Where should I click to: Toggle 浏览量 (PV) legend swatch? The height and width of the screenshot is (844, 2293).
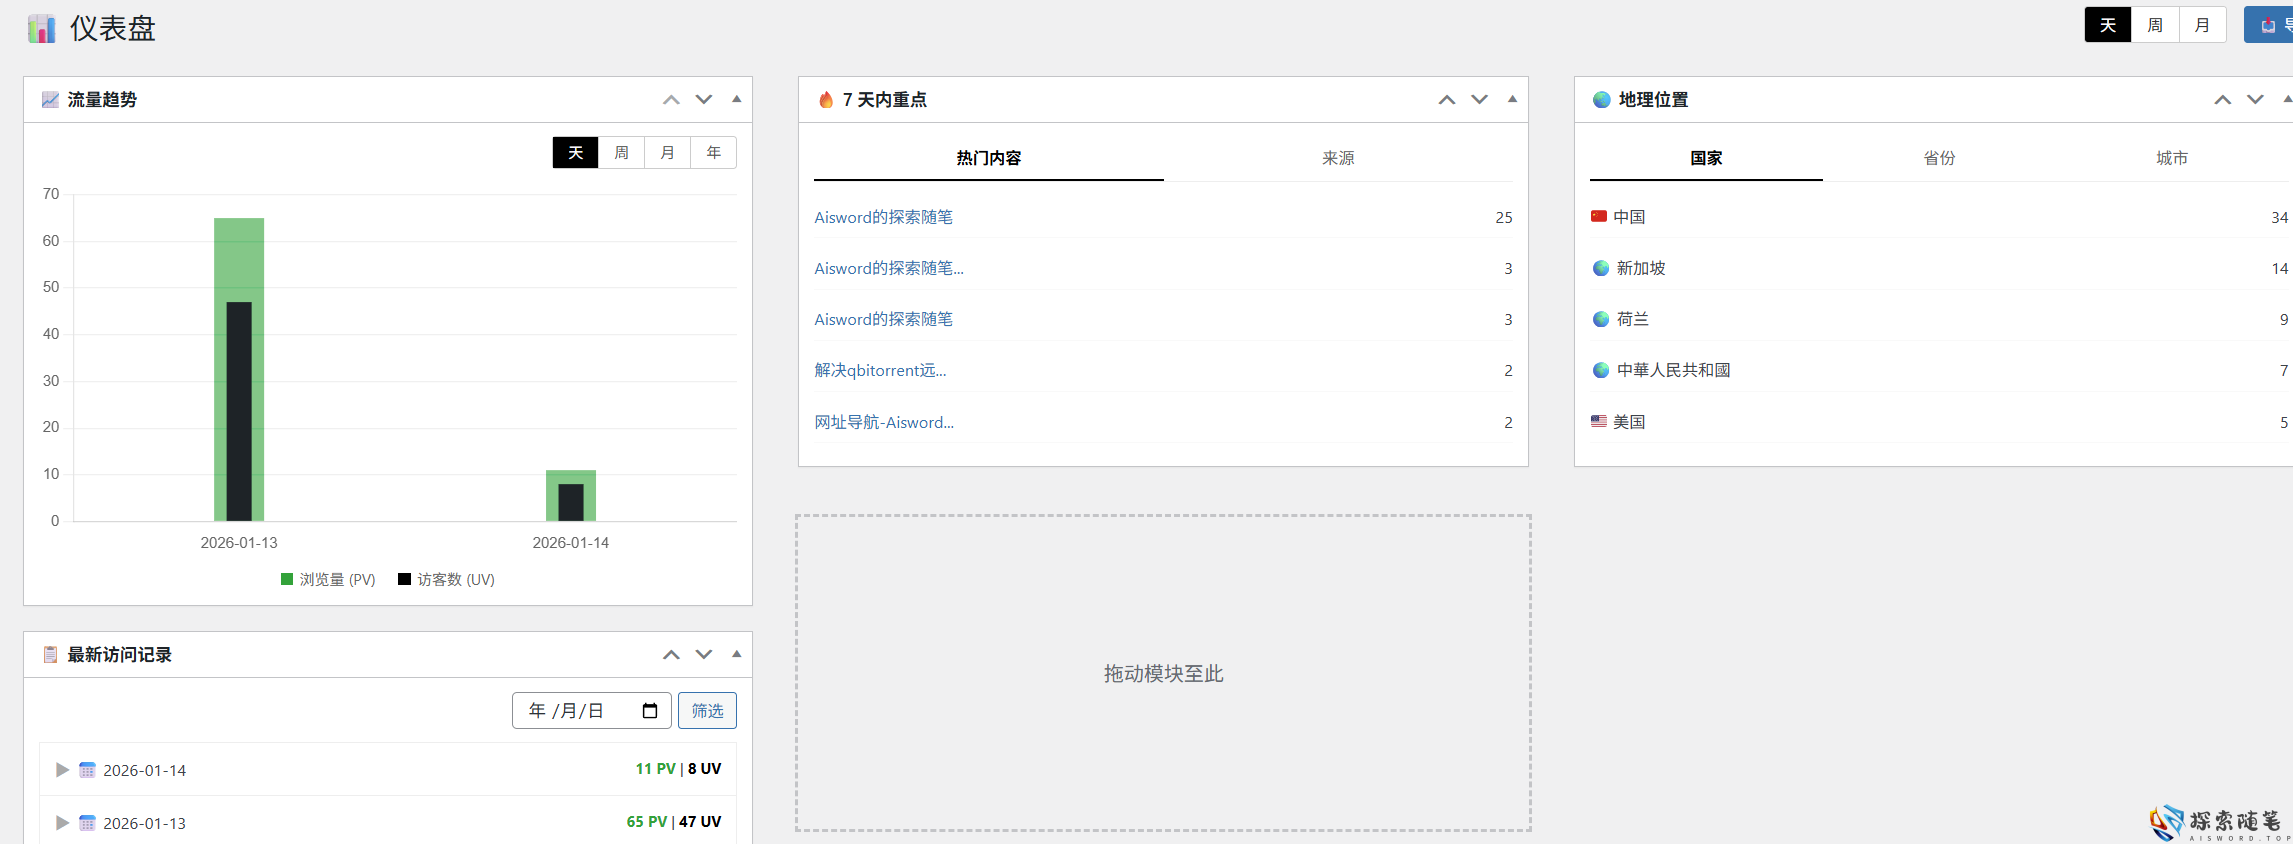click(x=287, y=579)
